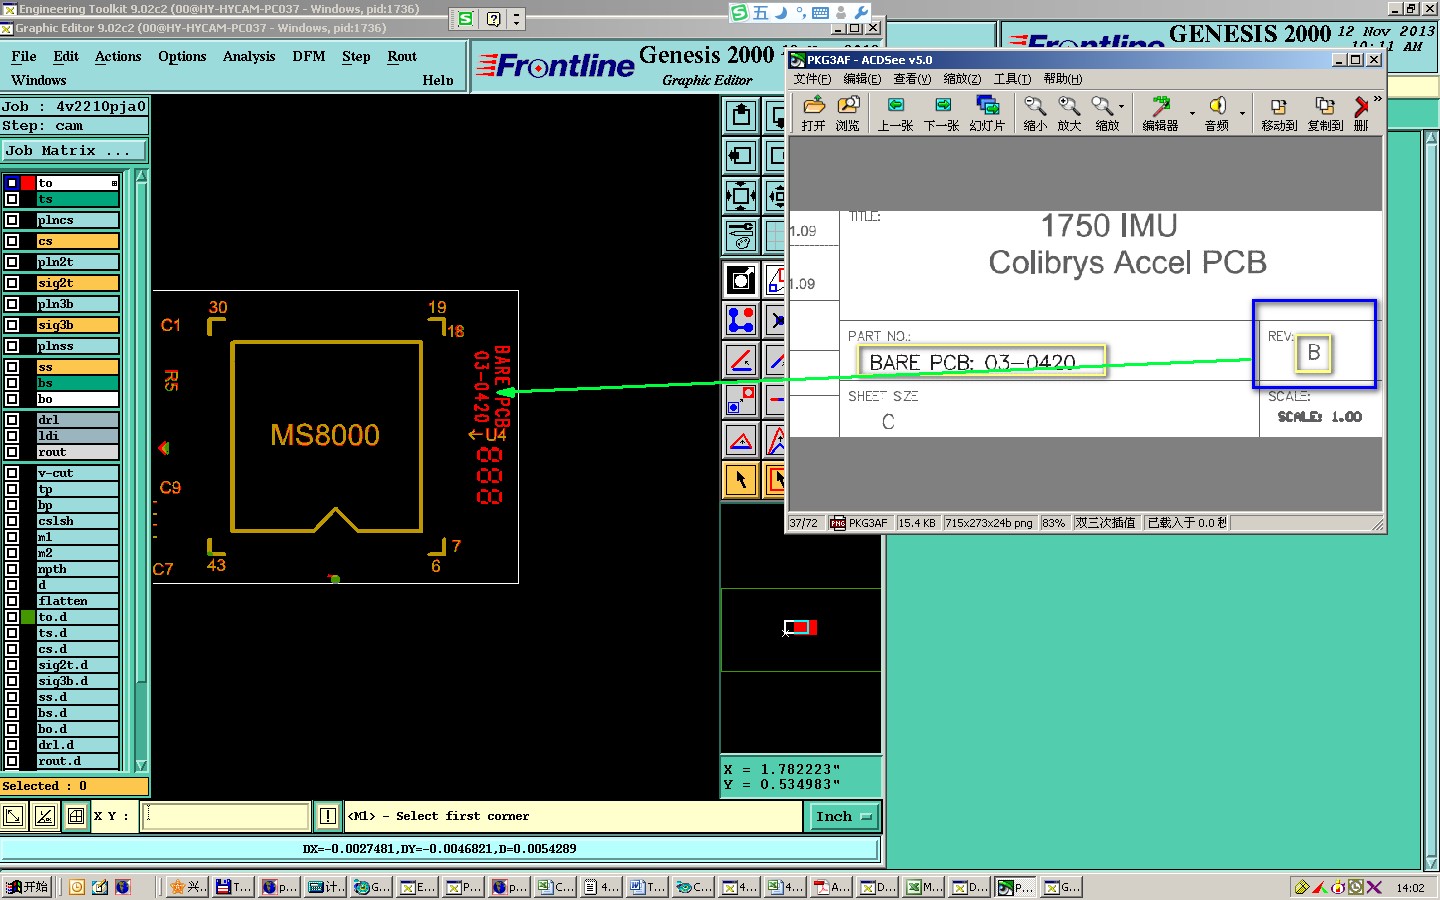Click the exclamation mark icon beside the XY field
Viewport: 1440px width, 900px height.
tap(327, 816)
